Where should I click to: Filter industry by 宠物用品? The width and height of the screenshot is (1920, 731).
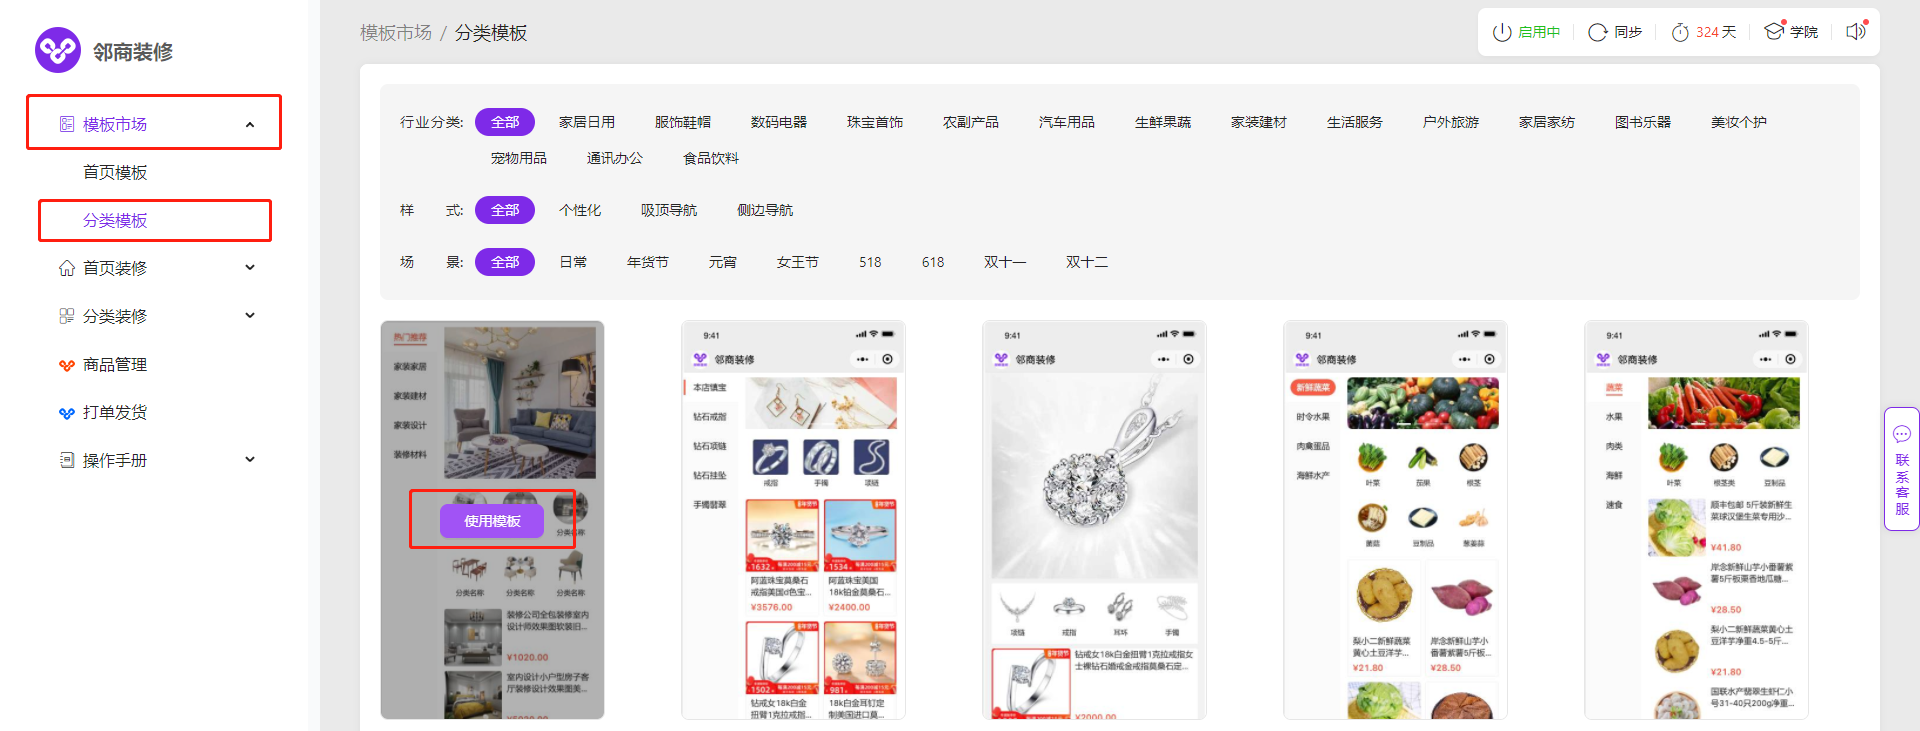(519, 158)
